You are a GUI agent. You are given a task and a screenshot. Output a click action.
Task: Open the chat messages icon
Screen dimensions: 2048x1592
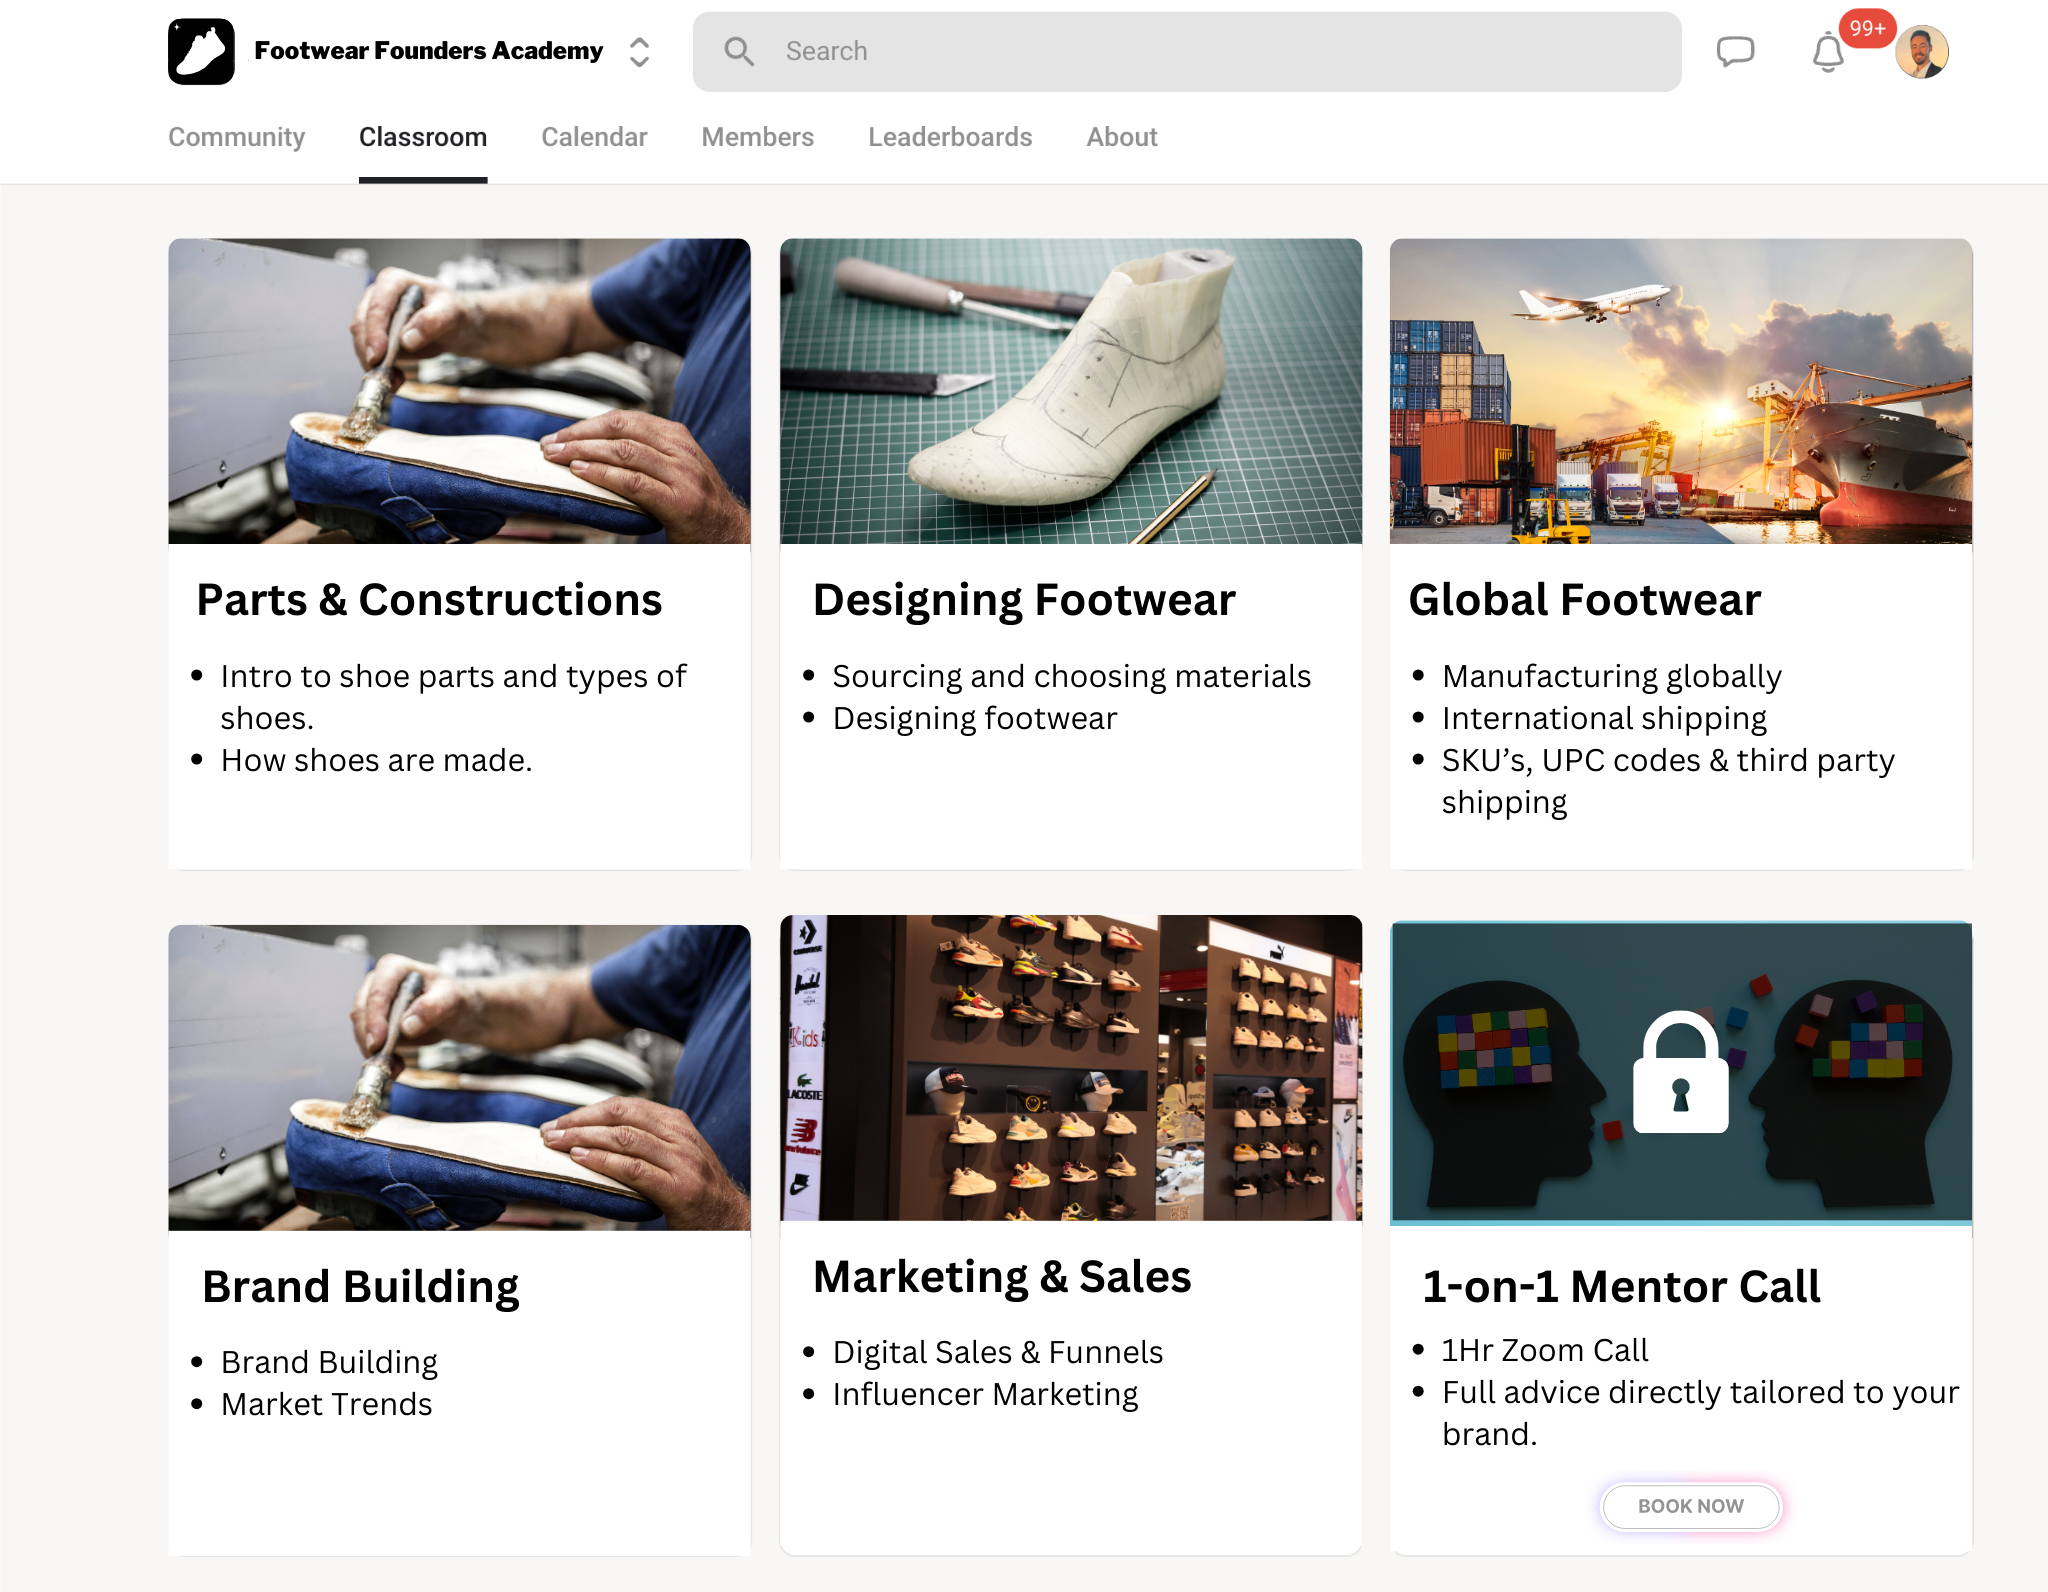1736,51
